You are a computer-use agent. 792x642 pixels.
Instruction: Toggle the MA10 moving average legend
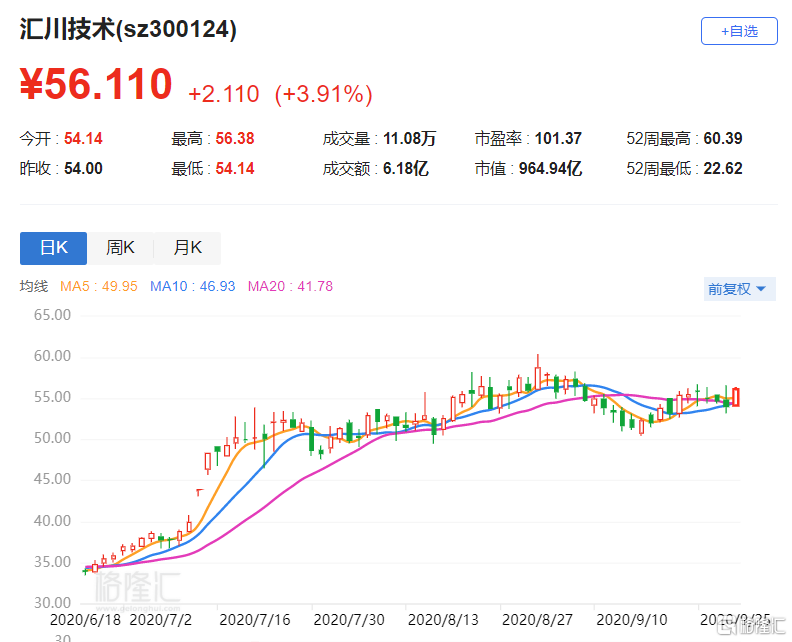click(192, 287)
